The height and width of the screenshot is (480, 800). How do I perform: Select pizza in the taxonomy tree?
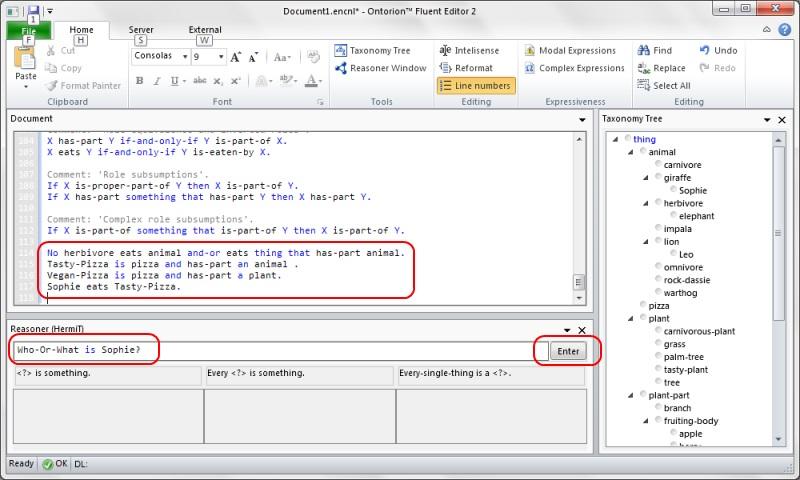click(x=659, y=306)
